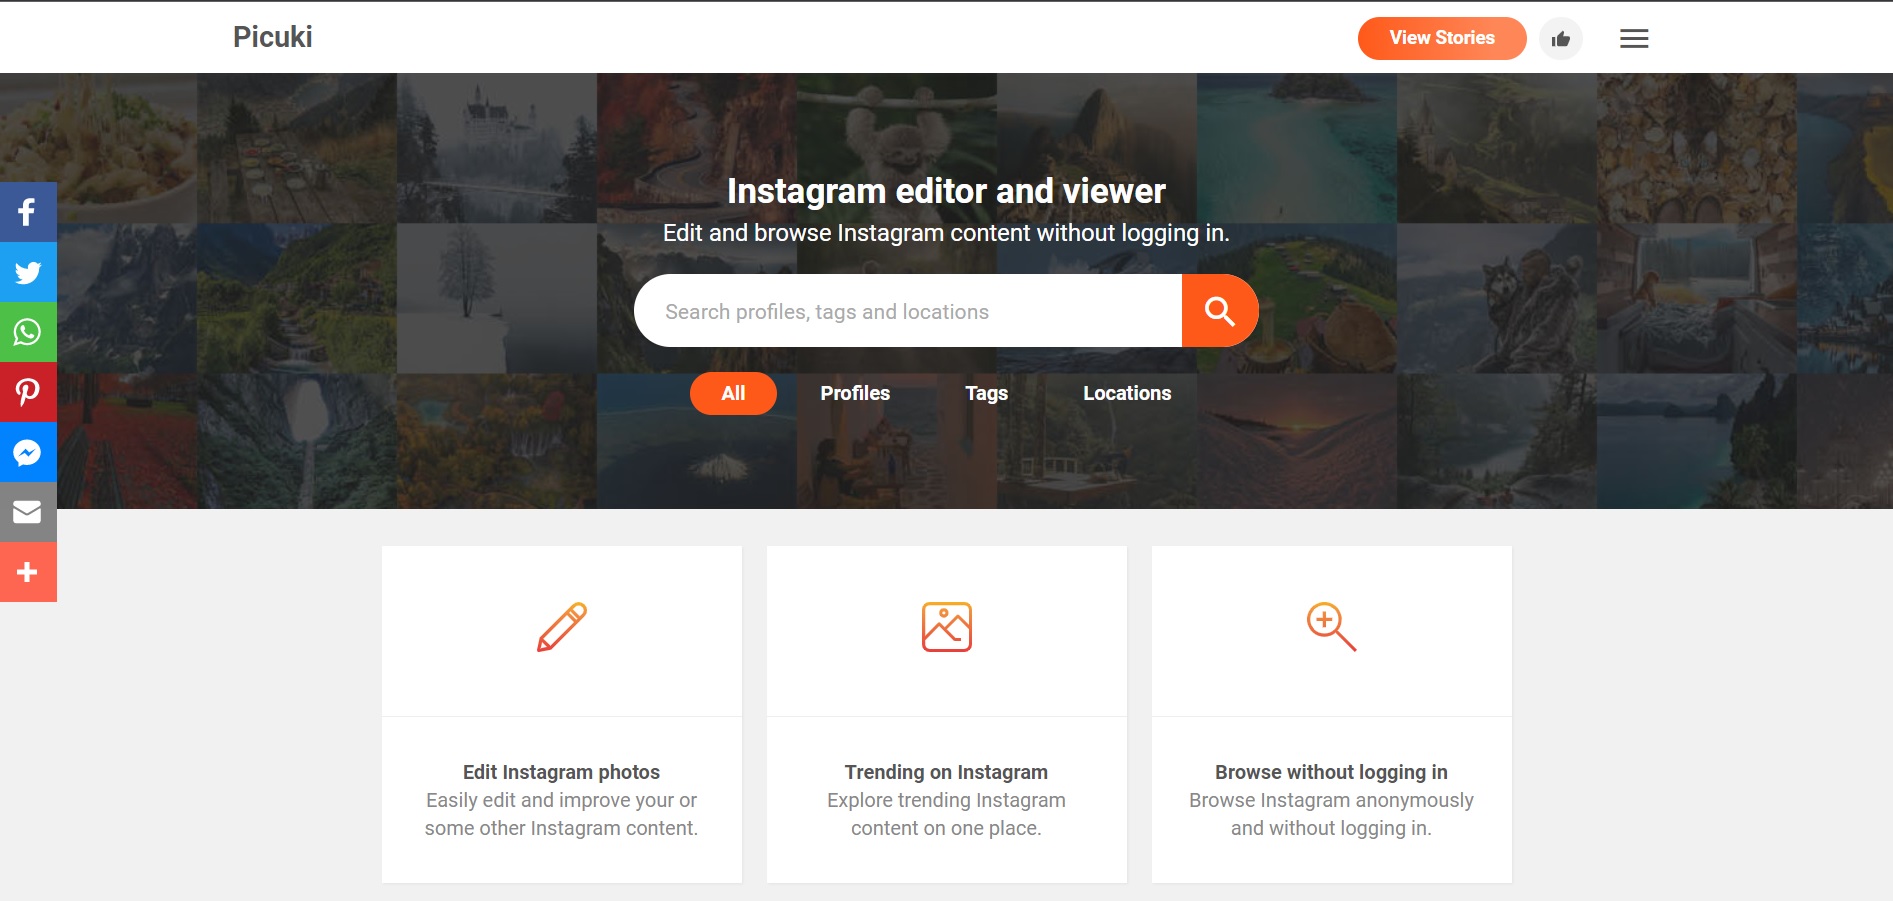Open more share options plus icon
The width and height of the screenshot is (1893, 901).
[28, 572]
